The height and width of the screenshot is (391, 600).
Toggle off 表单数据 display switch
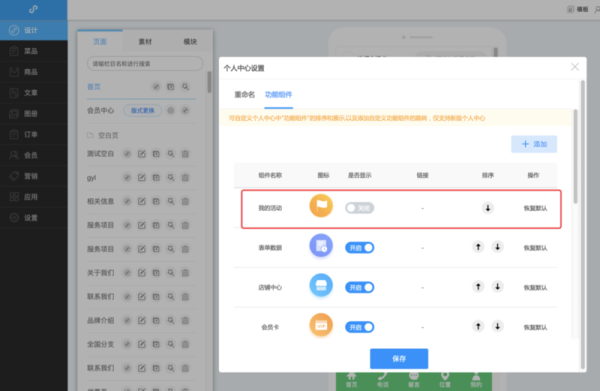[360, 248]
